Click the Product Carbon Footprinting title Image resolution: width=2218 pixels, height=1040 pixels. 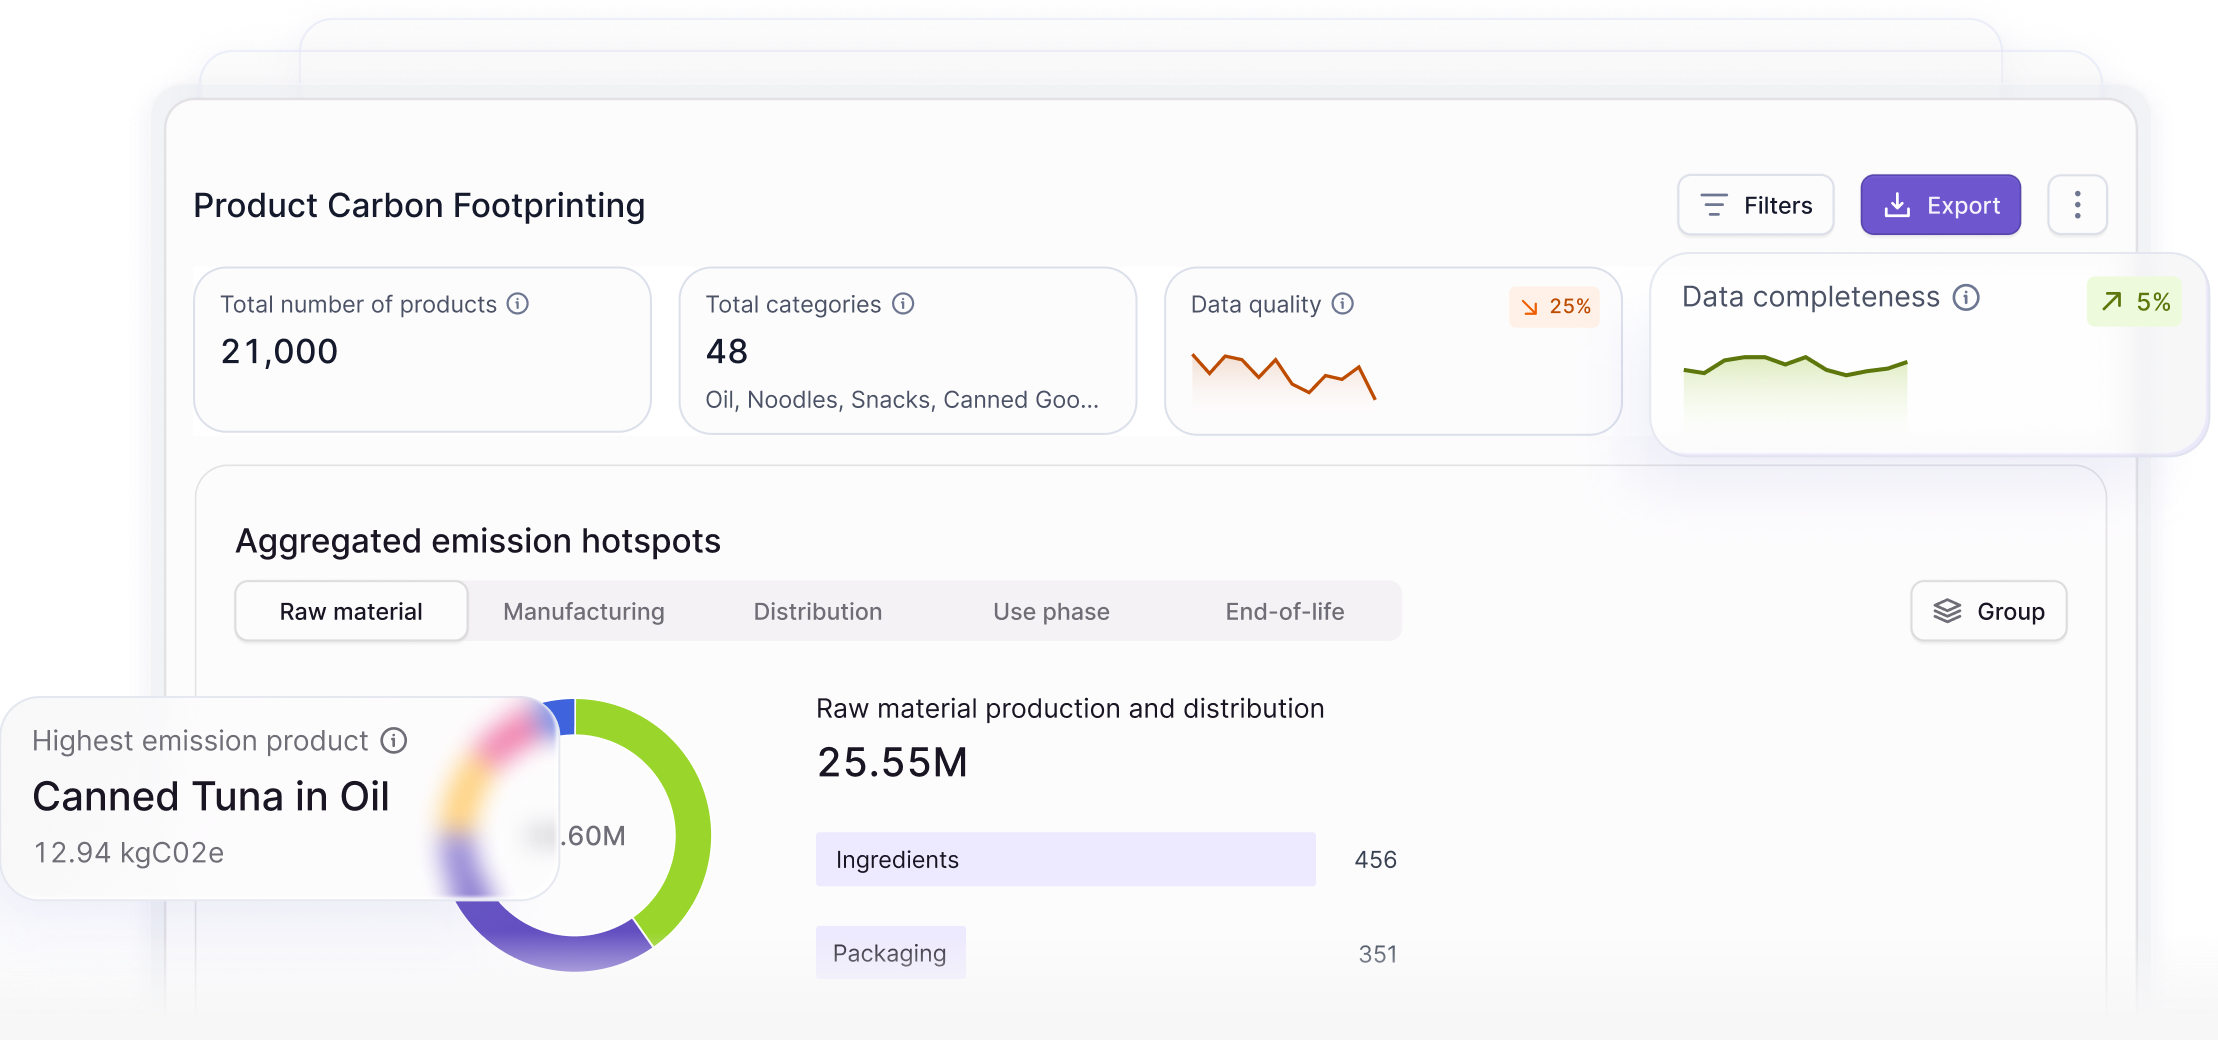tap(419, 205)
